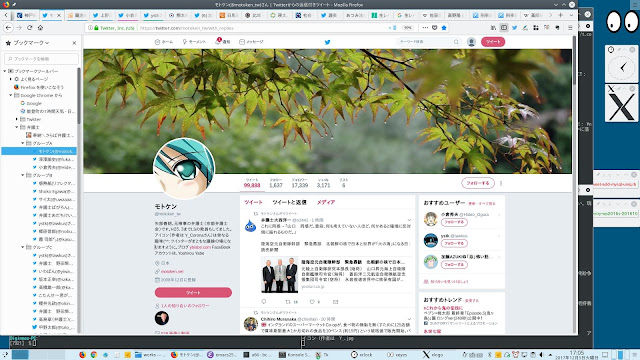Retweet the first tweet showing 18
This screenshot has height=360, width=640.
pos(291,302)
